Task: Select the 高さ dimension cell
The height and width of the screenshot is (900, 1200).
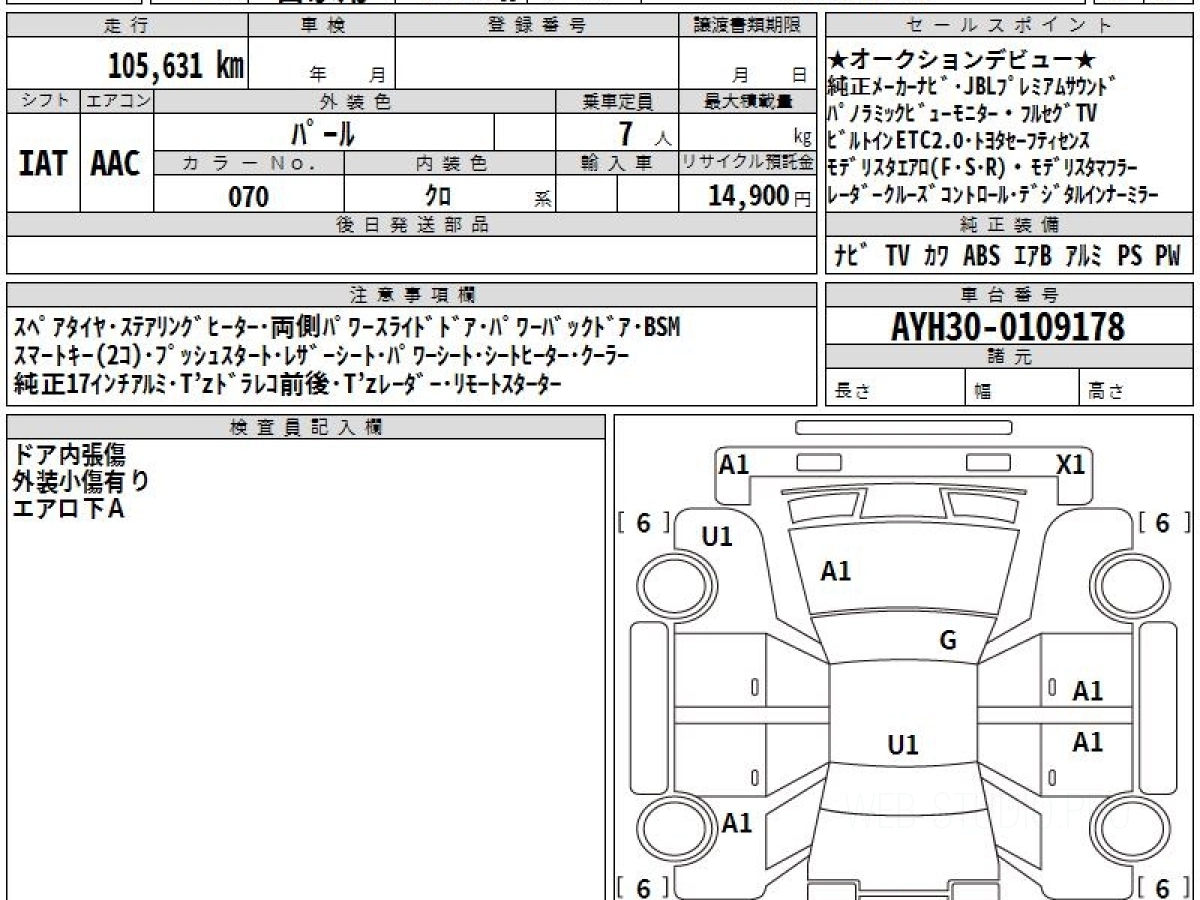Action: coord(1135,388)
